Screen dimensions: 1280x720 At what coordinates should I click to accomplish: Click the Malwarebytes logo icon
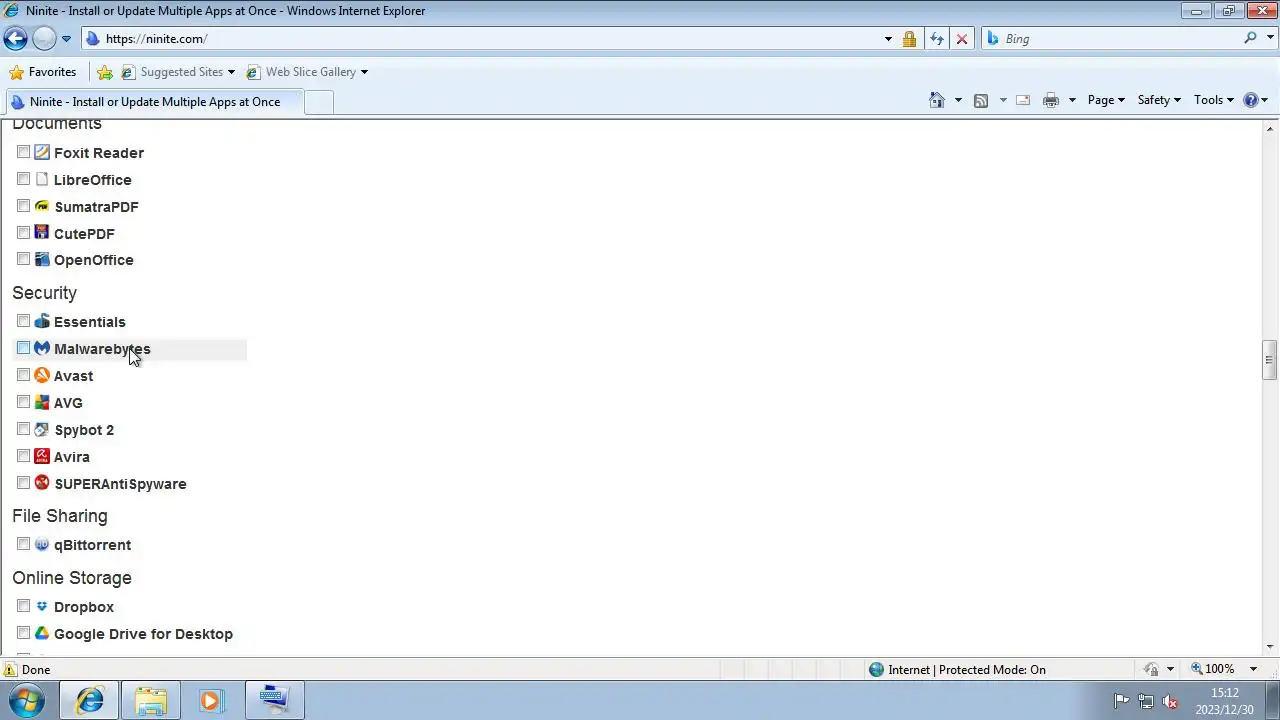41,348
